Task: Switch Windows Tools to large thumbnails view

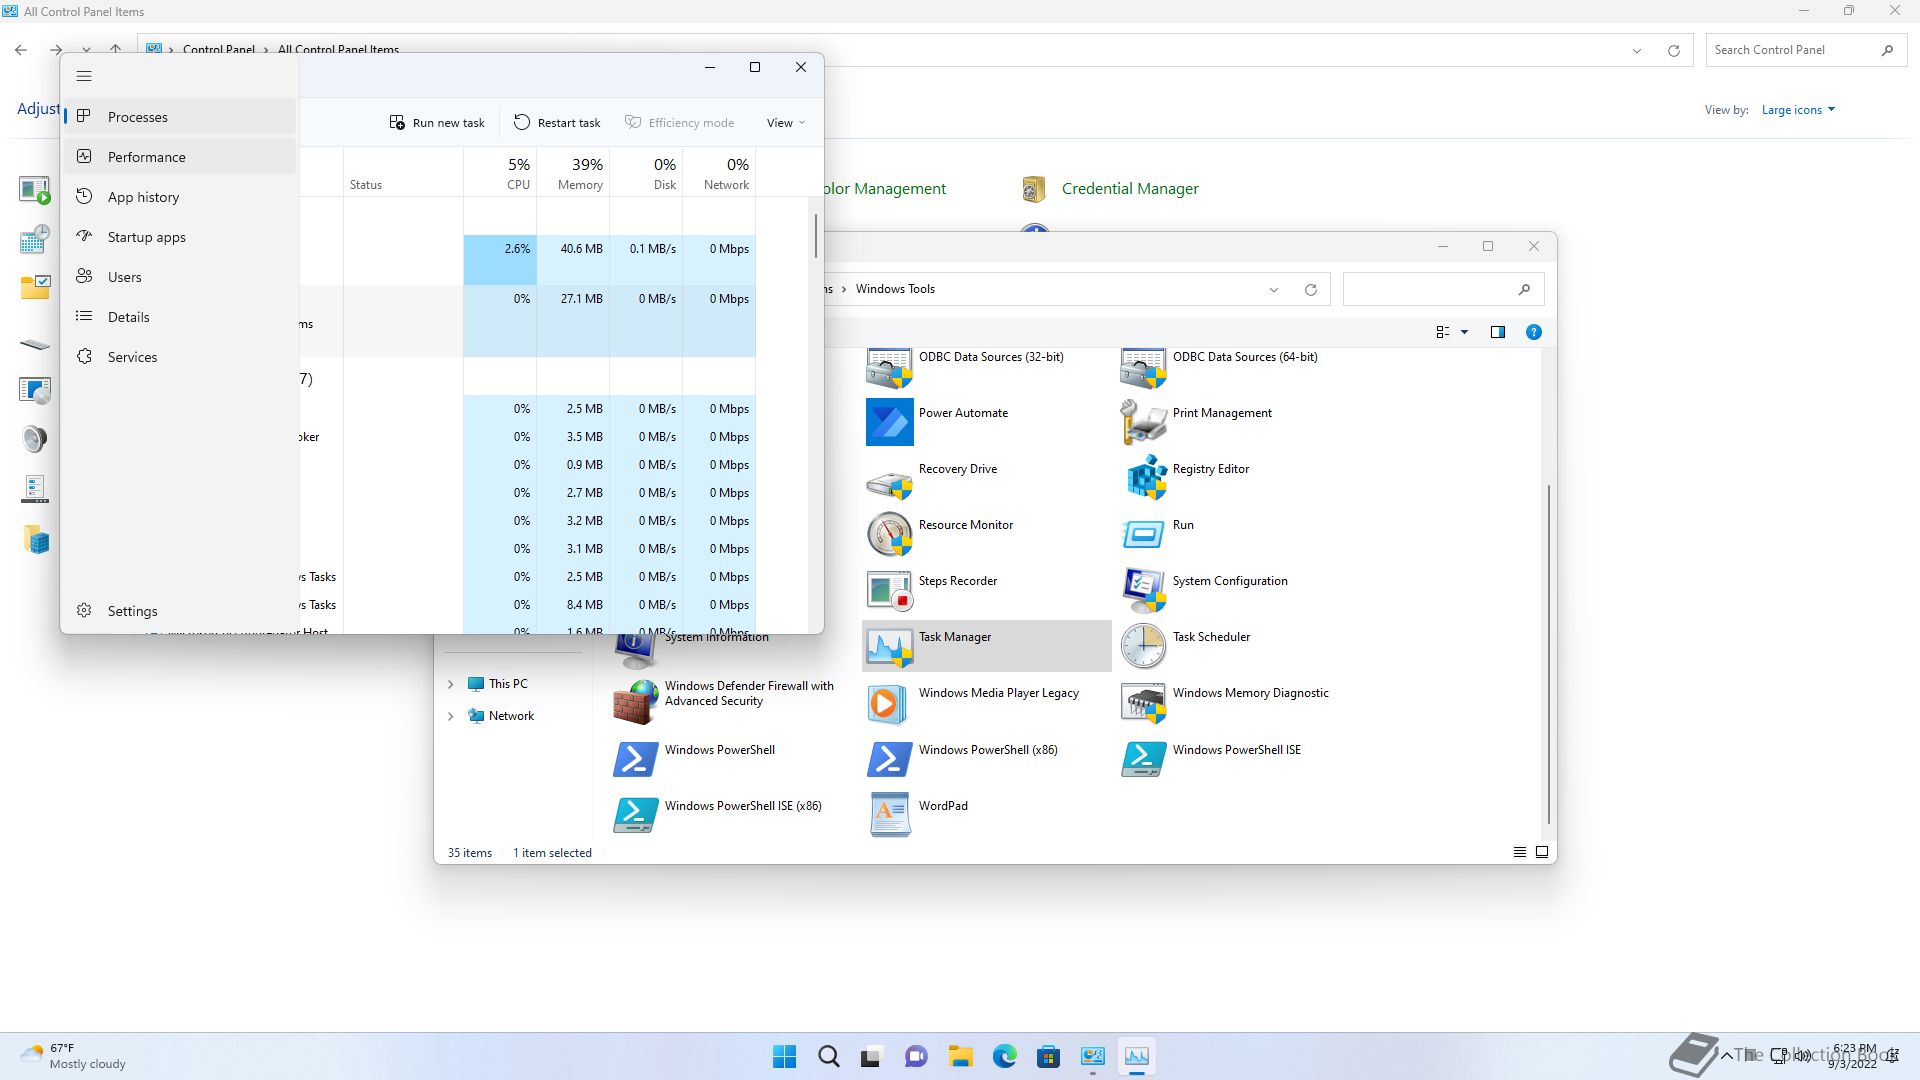Action: (x=1542, y=853)
